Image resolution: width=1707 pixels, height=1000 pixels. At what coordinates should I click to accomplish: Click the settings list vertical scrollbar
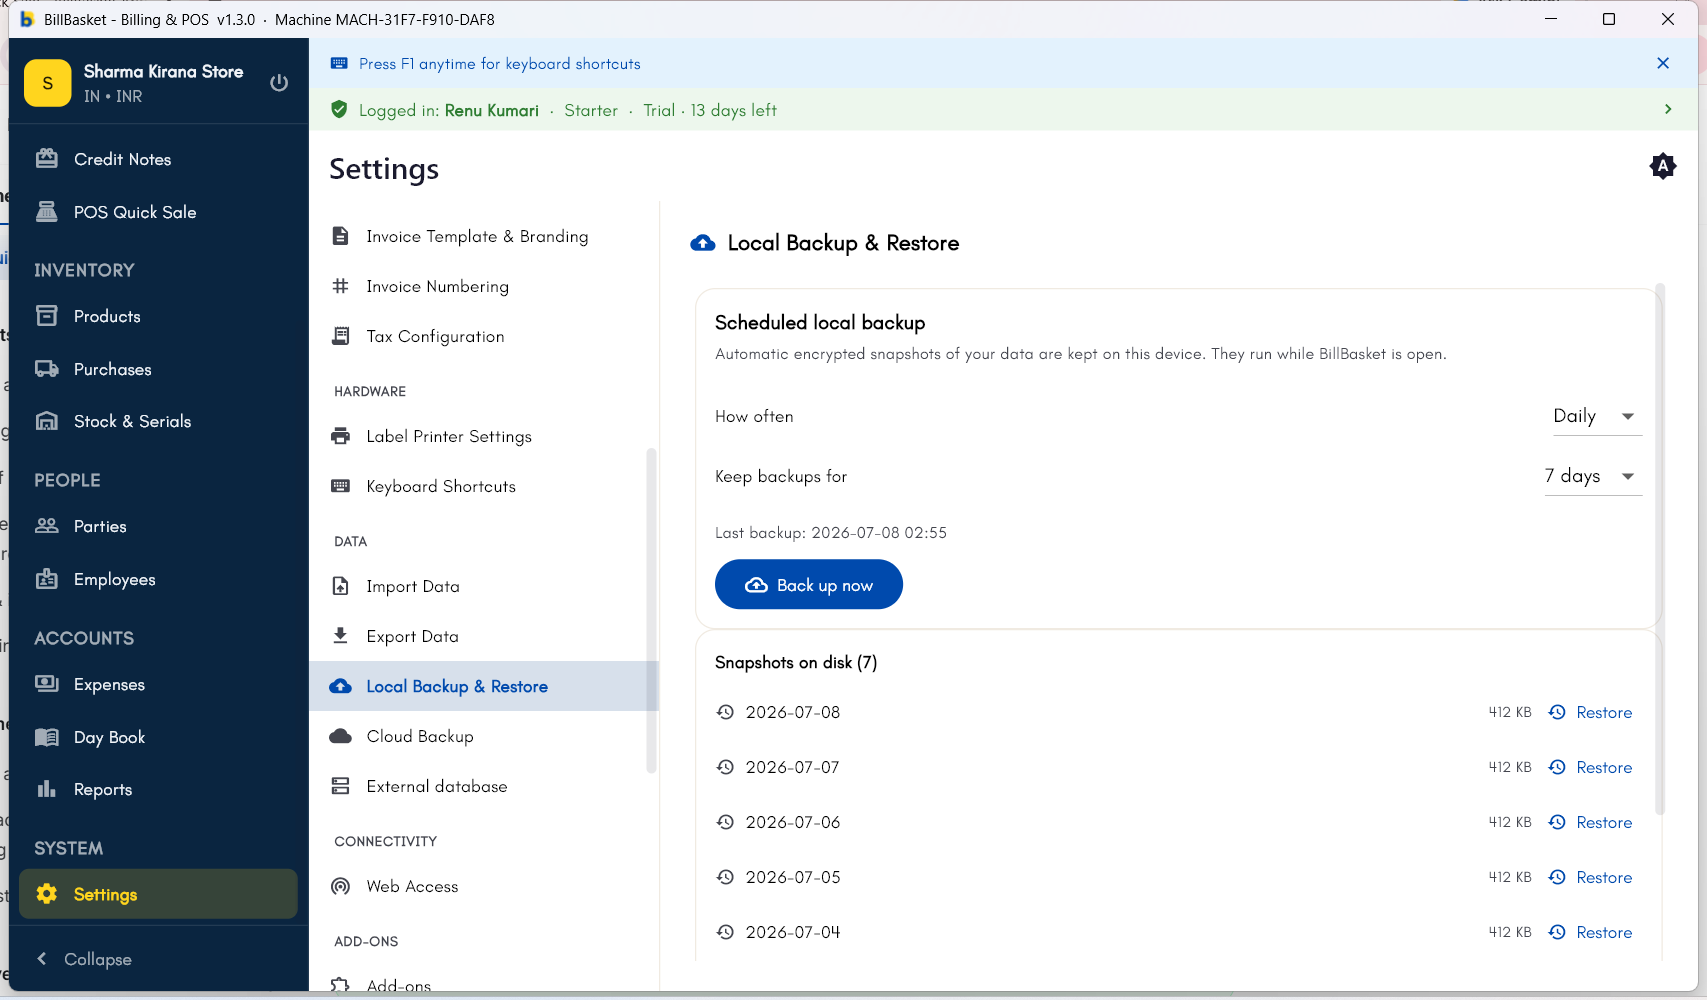651,610
